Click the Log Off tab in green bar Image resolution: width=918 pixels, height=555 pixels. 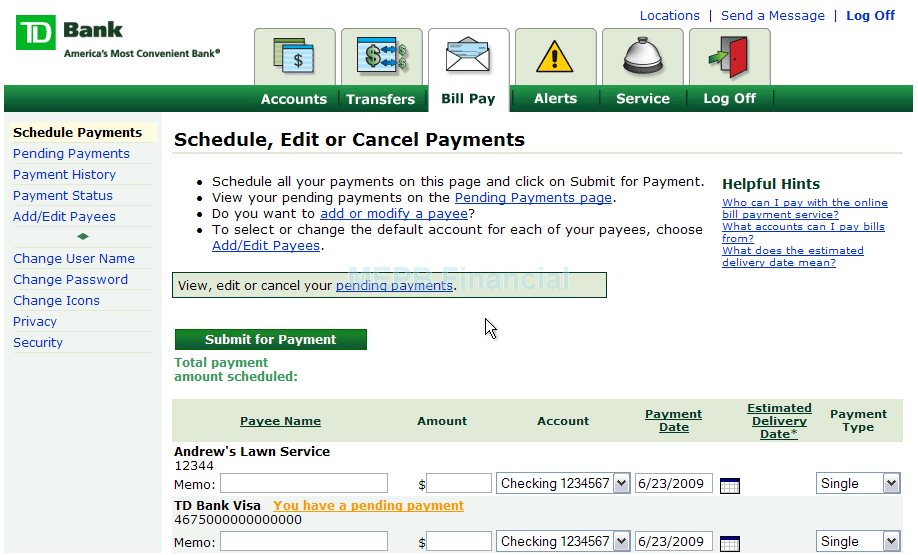click(x=729, y=98)
